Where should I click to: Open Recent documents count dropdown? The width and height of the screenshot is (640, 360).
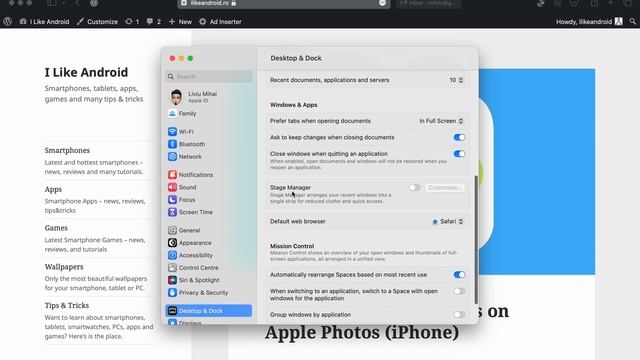pyautogui.click(x=456, y=80)
